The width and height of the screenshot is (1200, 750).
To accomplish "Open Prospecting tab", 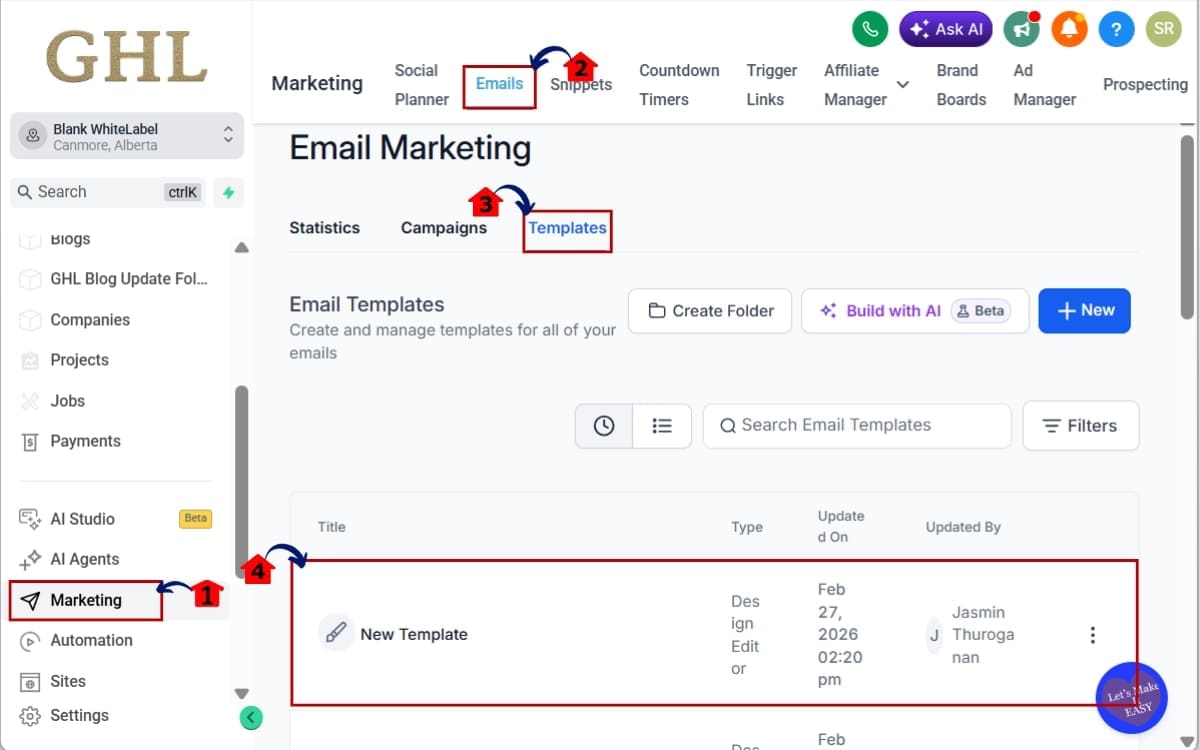I will click(x=1145, y=85).
